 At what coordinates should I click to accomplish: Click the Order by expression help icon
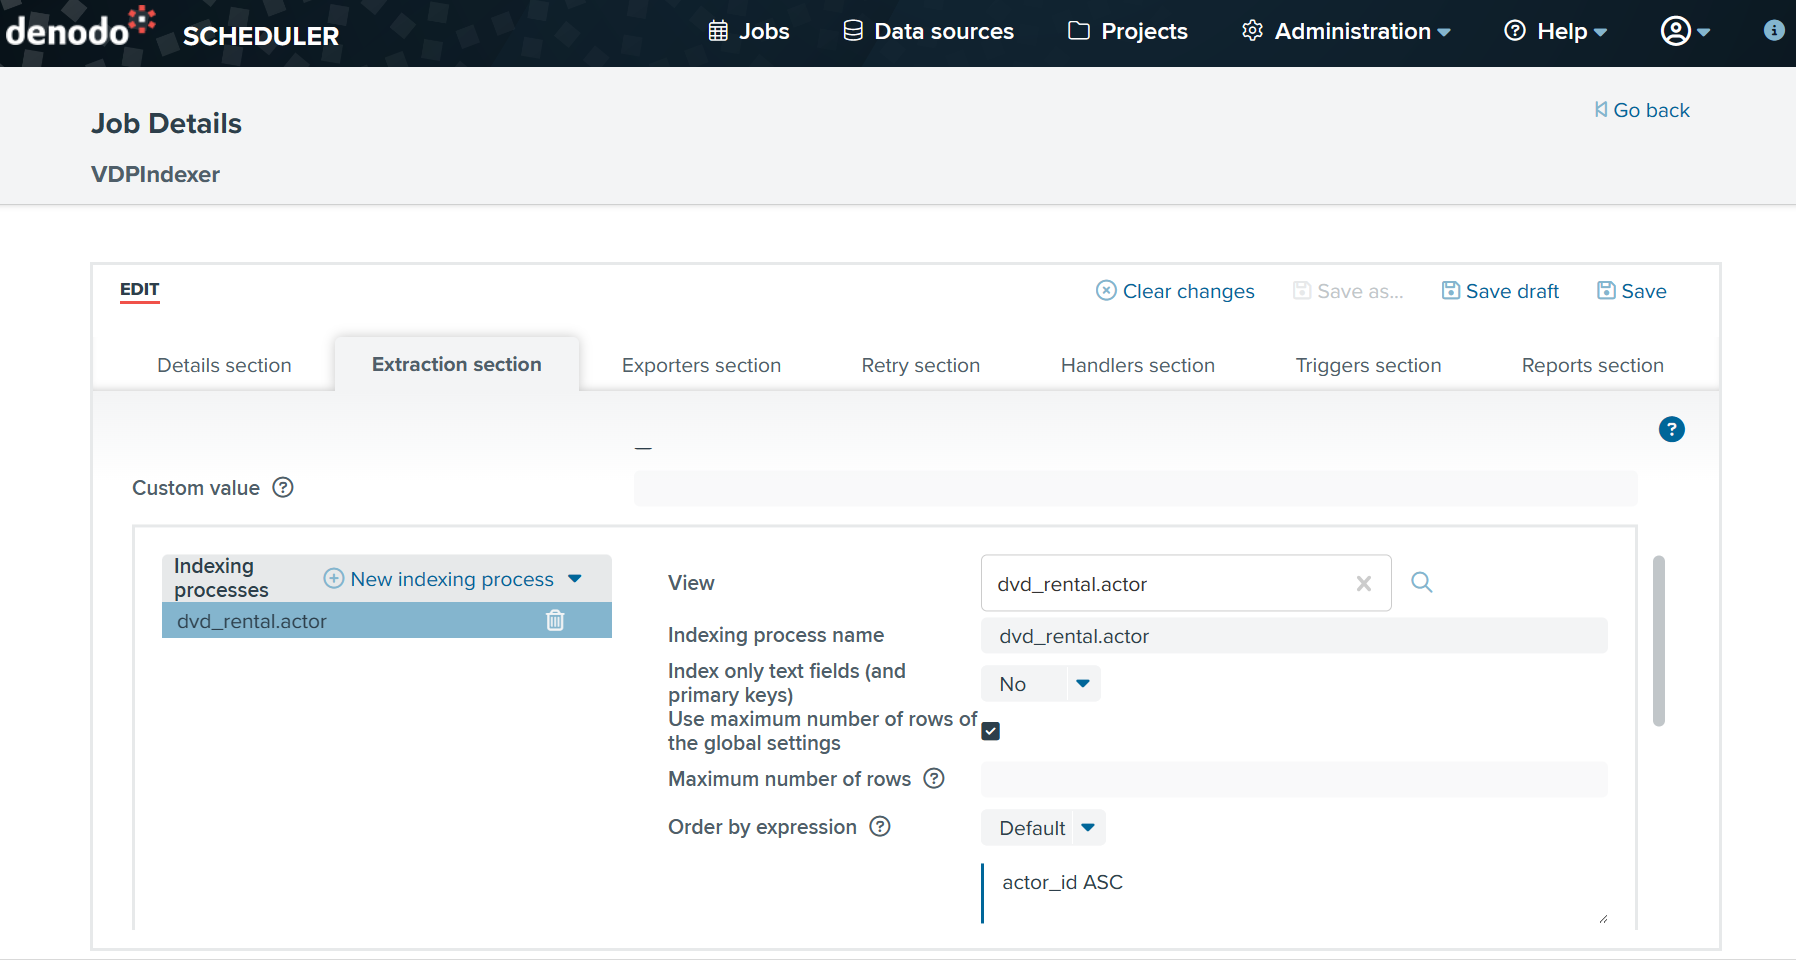(x=881, y=827)
